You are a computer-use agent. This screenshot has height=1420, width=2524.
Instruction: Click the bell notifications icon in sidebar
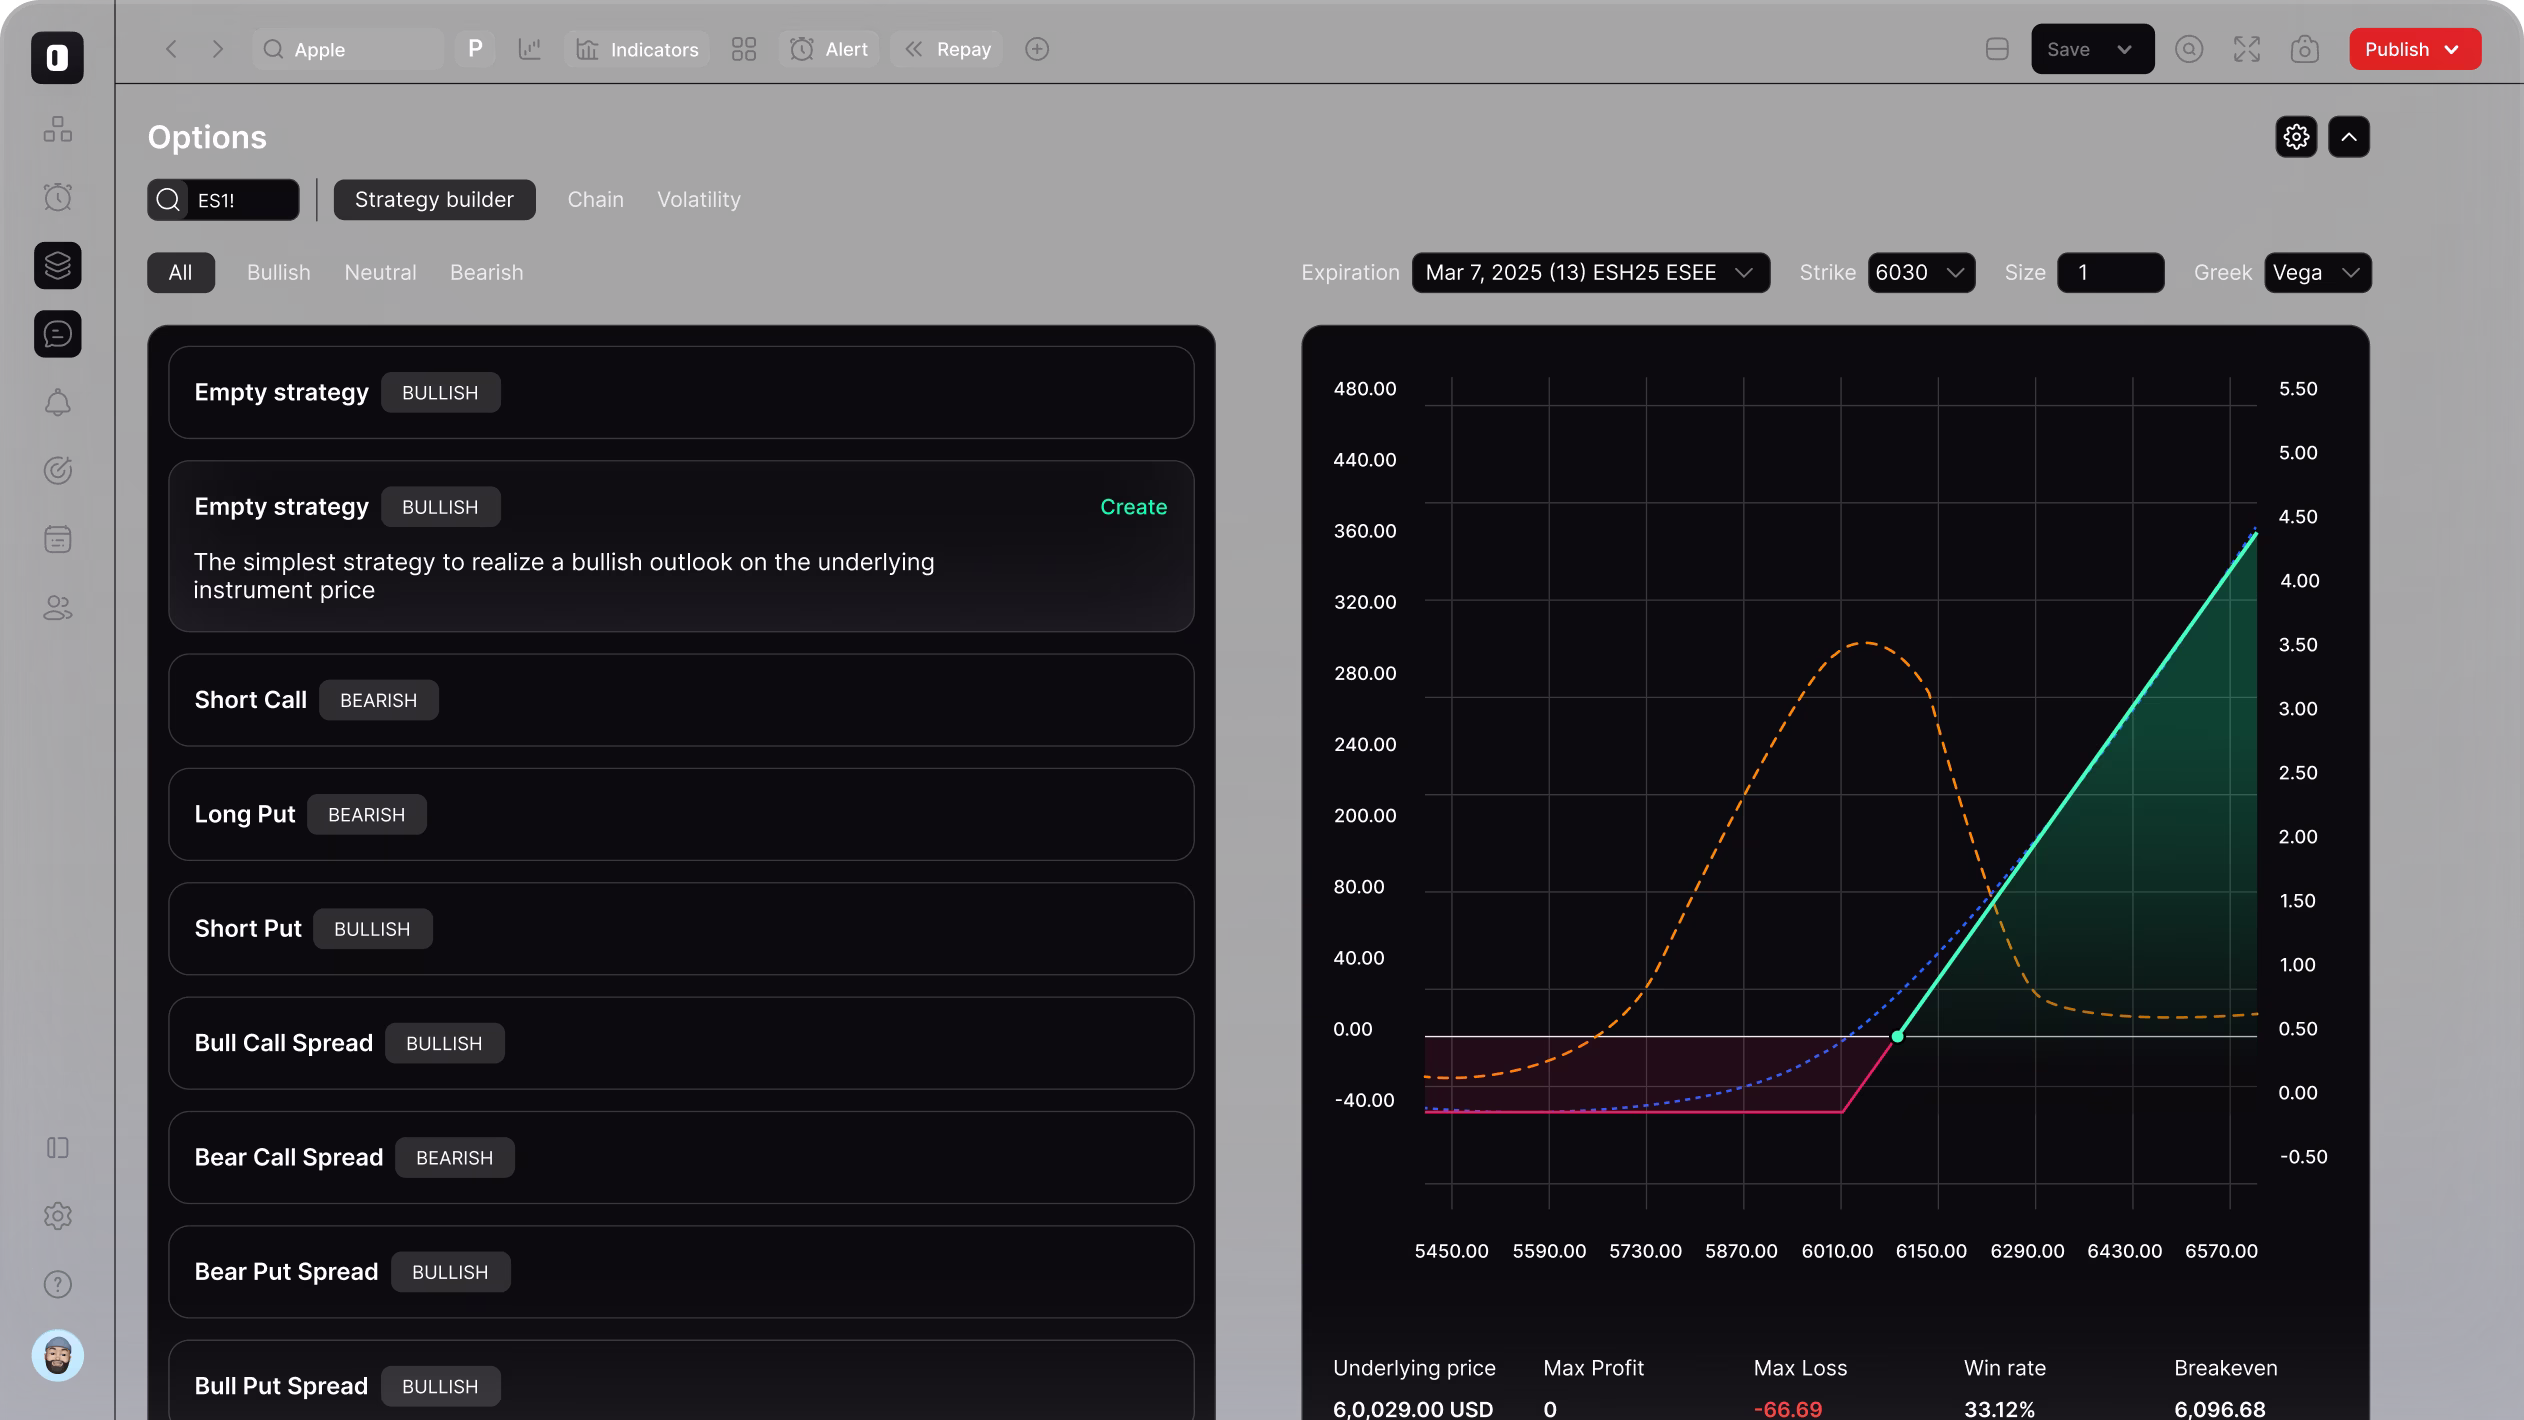[x=58, y=402]
